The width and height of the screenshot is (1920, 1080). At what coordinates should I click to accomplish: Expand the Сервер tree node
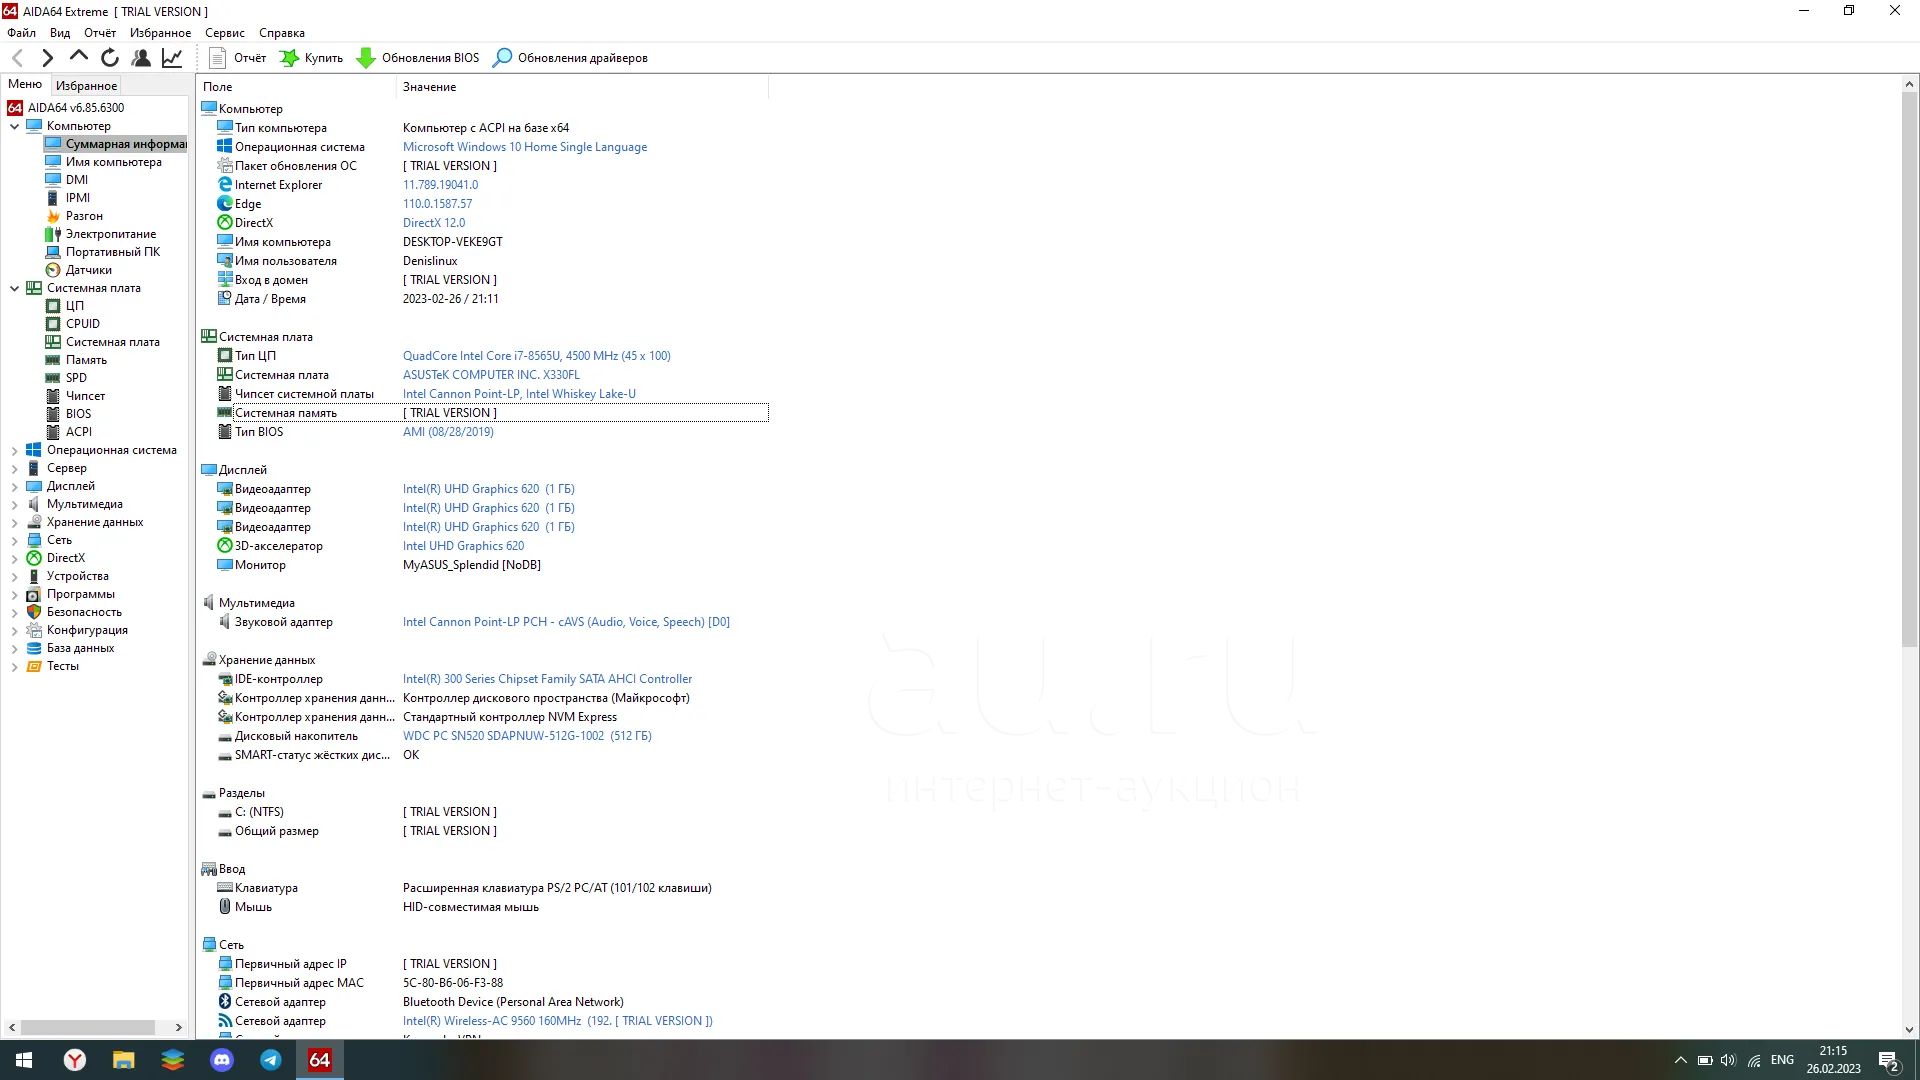14,468
